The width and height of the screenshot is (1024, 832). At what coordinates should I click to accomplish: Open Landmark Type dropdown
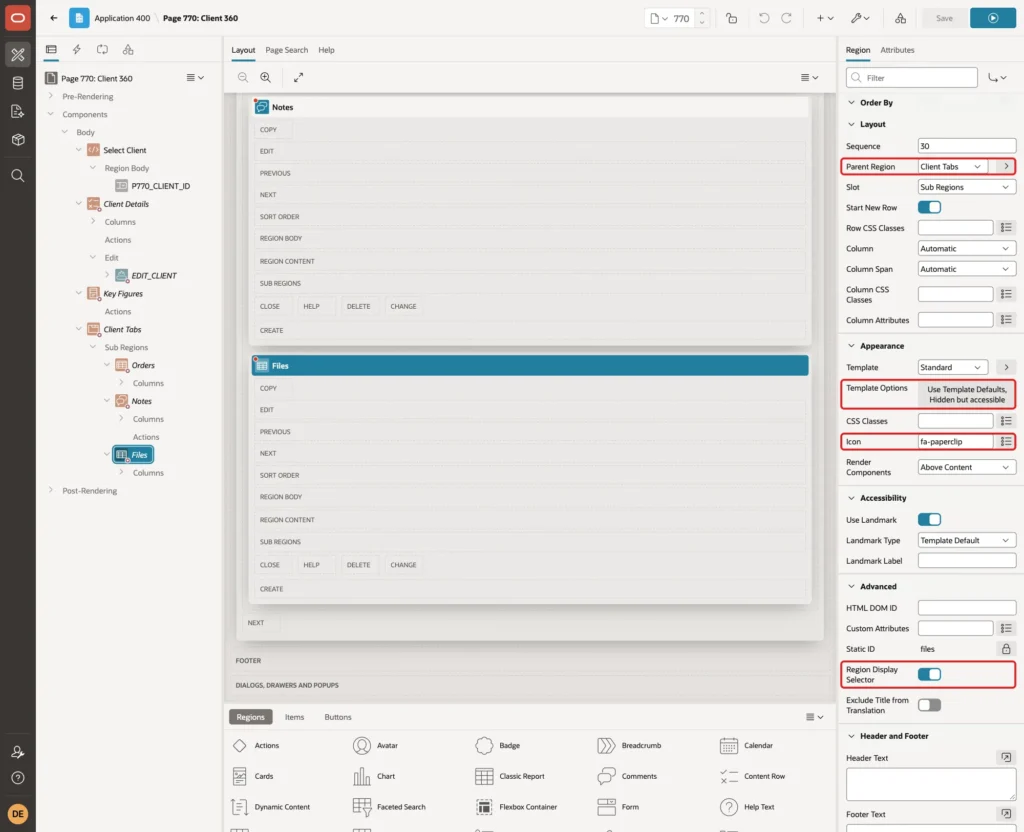coord(967,540)
